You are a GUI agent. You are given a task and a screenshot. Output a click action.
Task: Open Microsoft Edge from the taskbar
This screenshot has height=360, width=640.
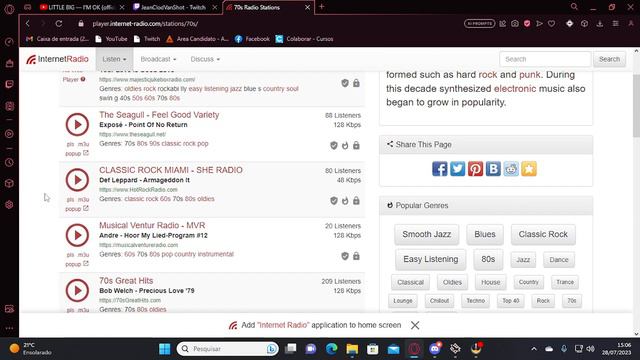[x=331, y=349]
